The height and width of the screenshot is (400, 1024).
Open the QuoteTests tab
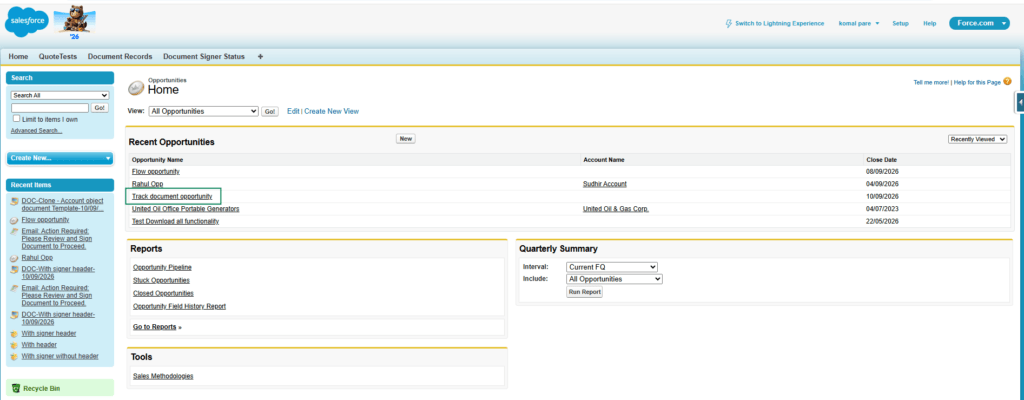57,57
